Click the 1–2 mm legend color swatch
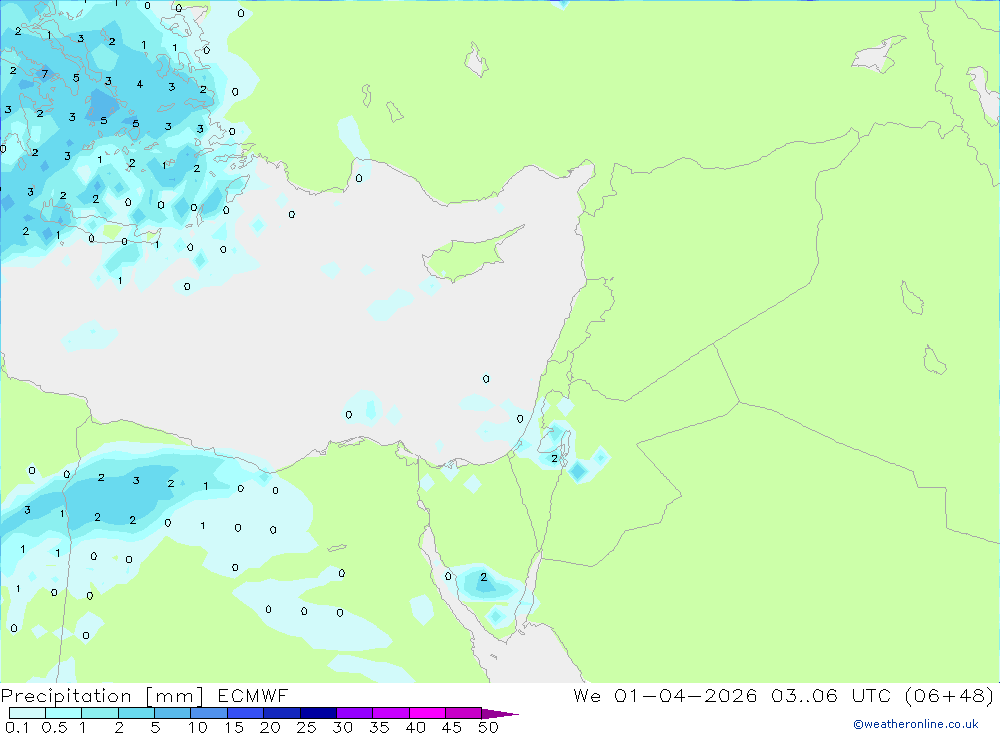The width and height of the screenshot is (1000, 733). click(x=100, y=713)
